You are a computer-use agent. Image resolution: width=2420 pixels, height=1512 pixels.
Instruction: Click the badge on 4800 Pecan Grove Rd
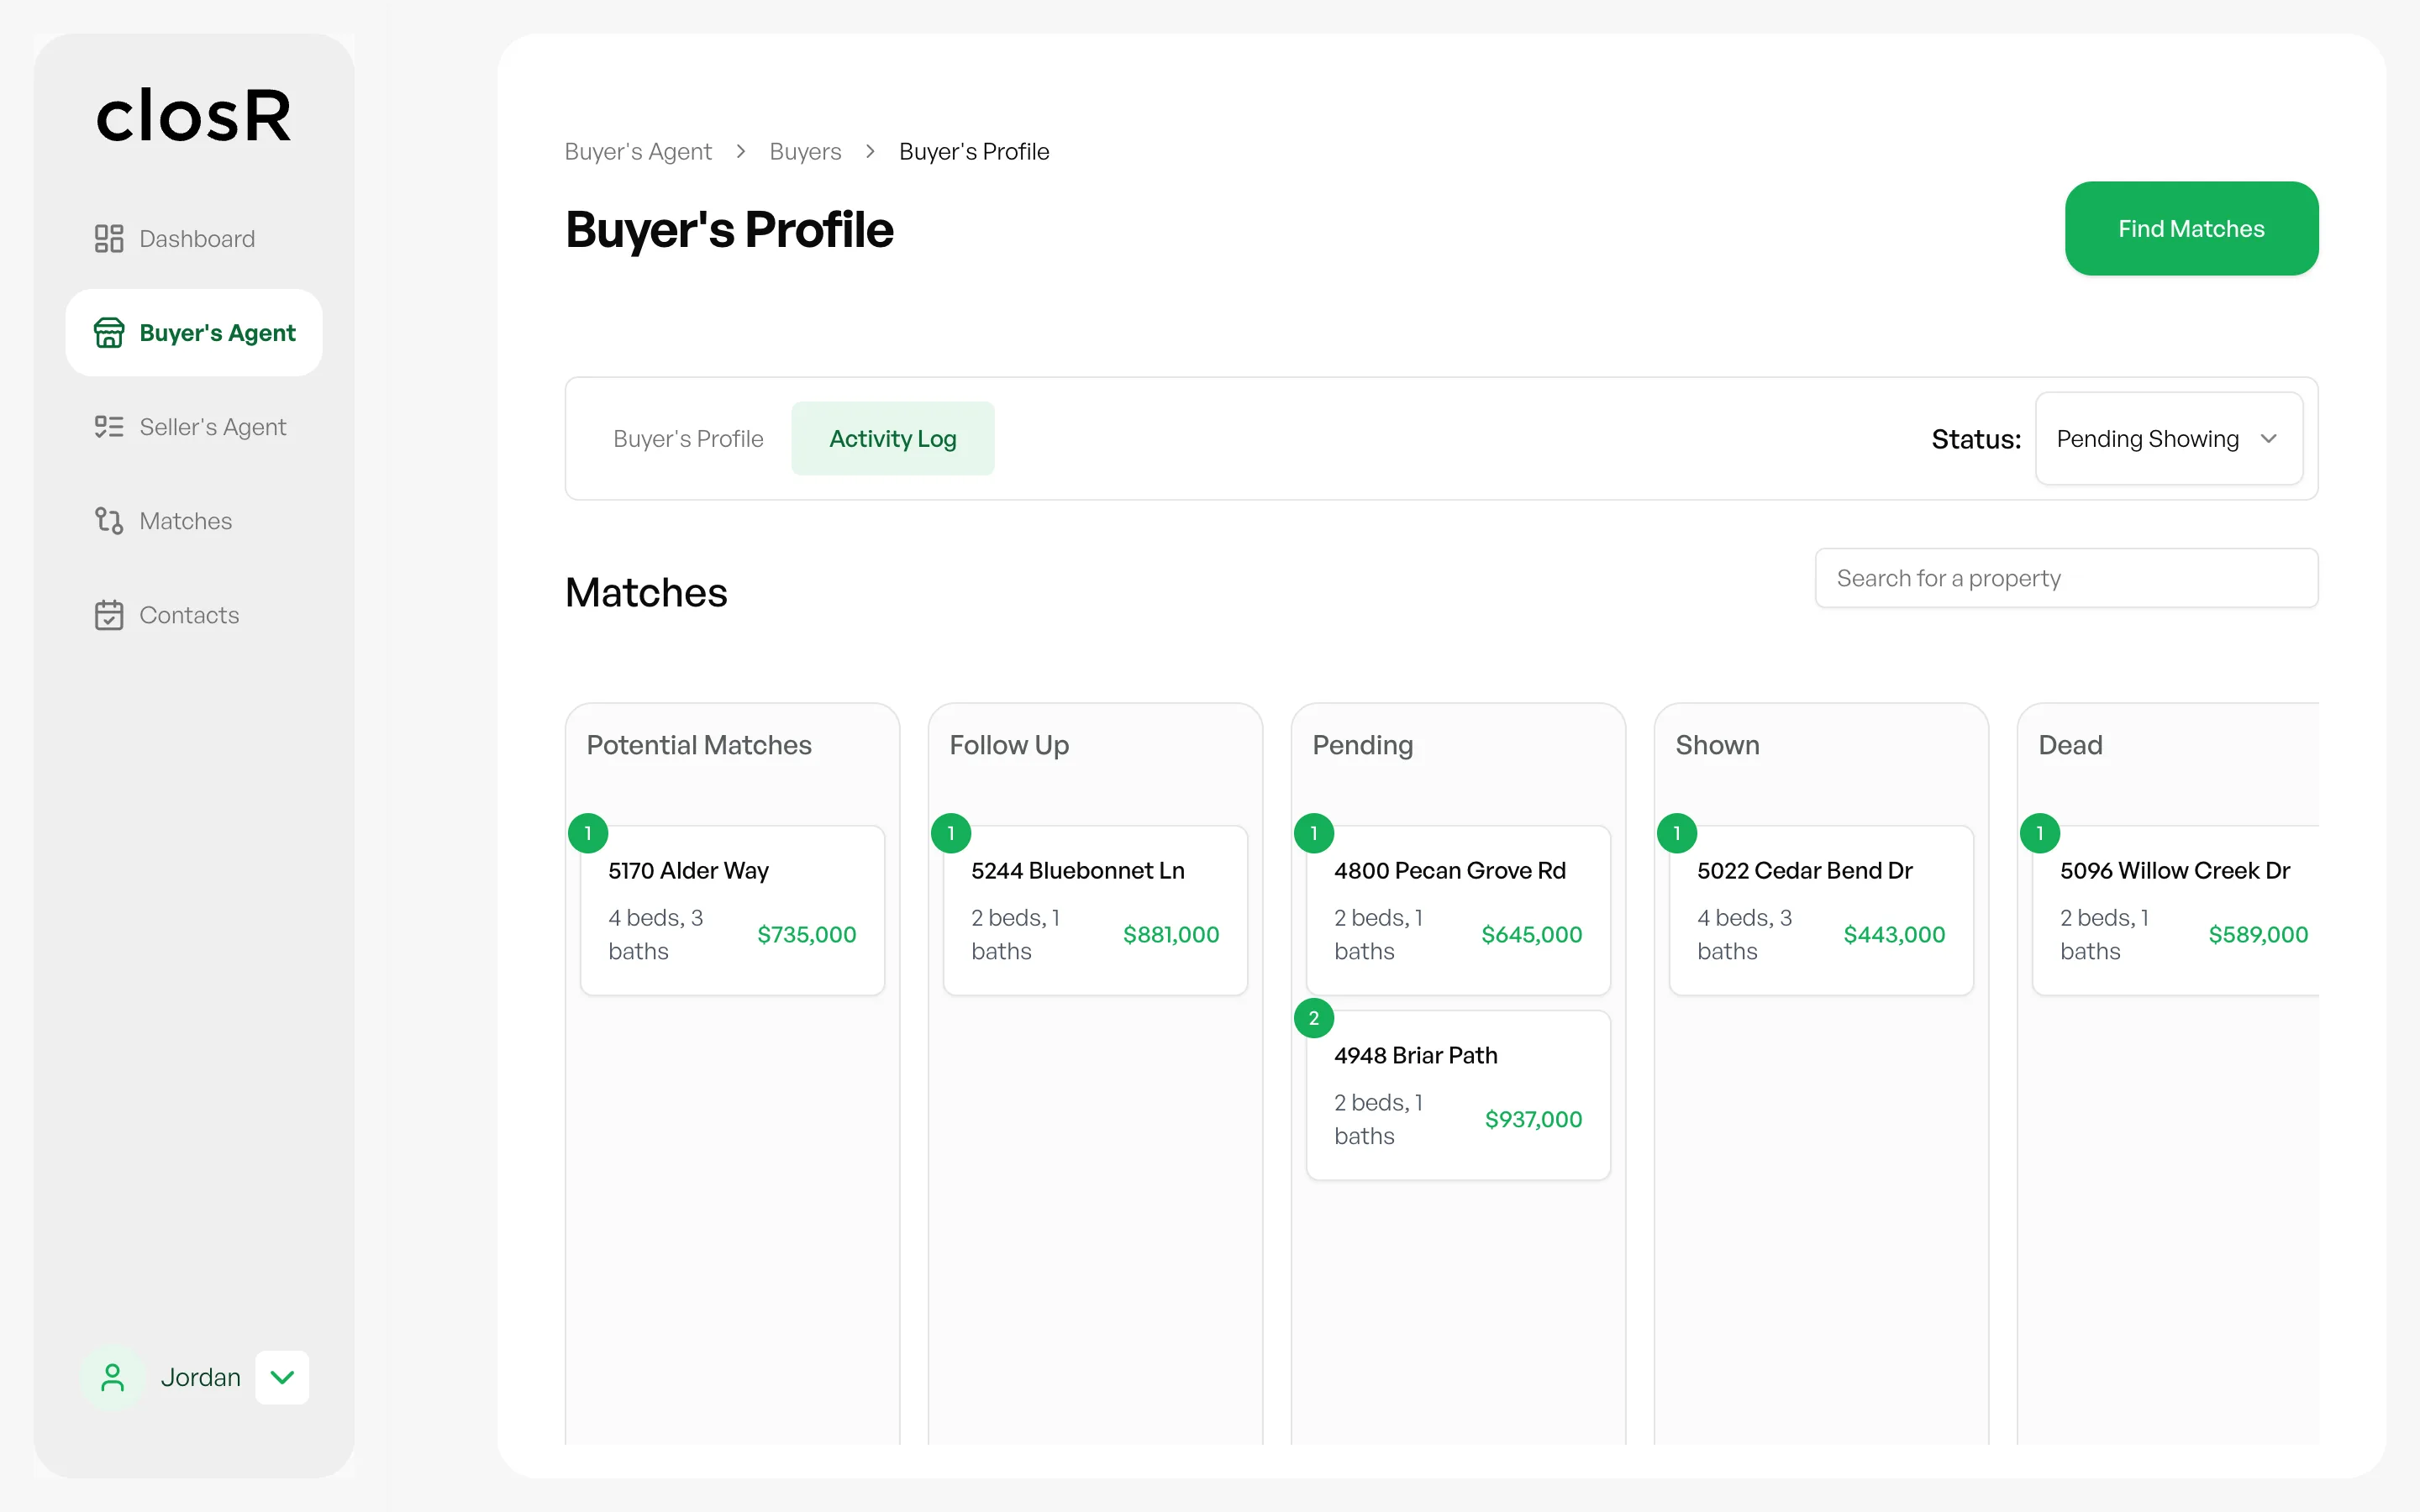click(x=1314, y=833)
